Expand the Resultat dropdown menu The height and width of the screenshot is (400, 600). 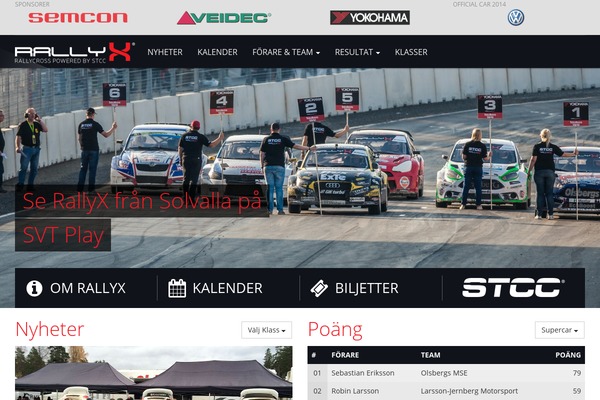point(357,52)
